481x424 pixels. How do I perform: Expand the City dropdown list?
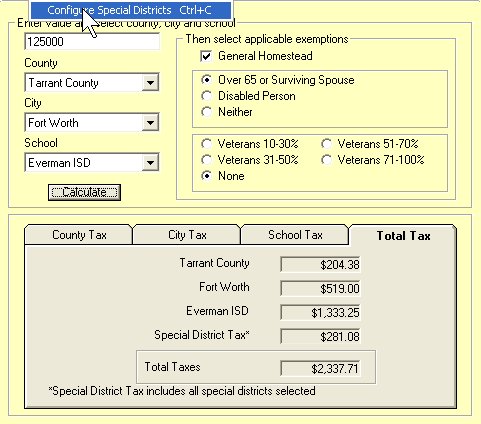pos(150,122)
